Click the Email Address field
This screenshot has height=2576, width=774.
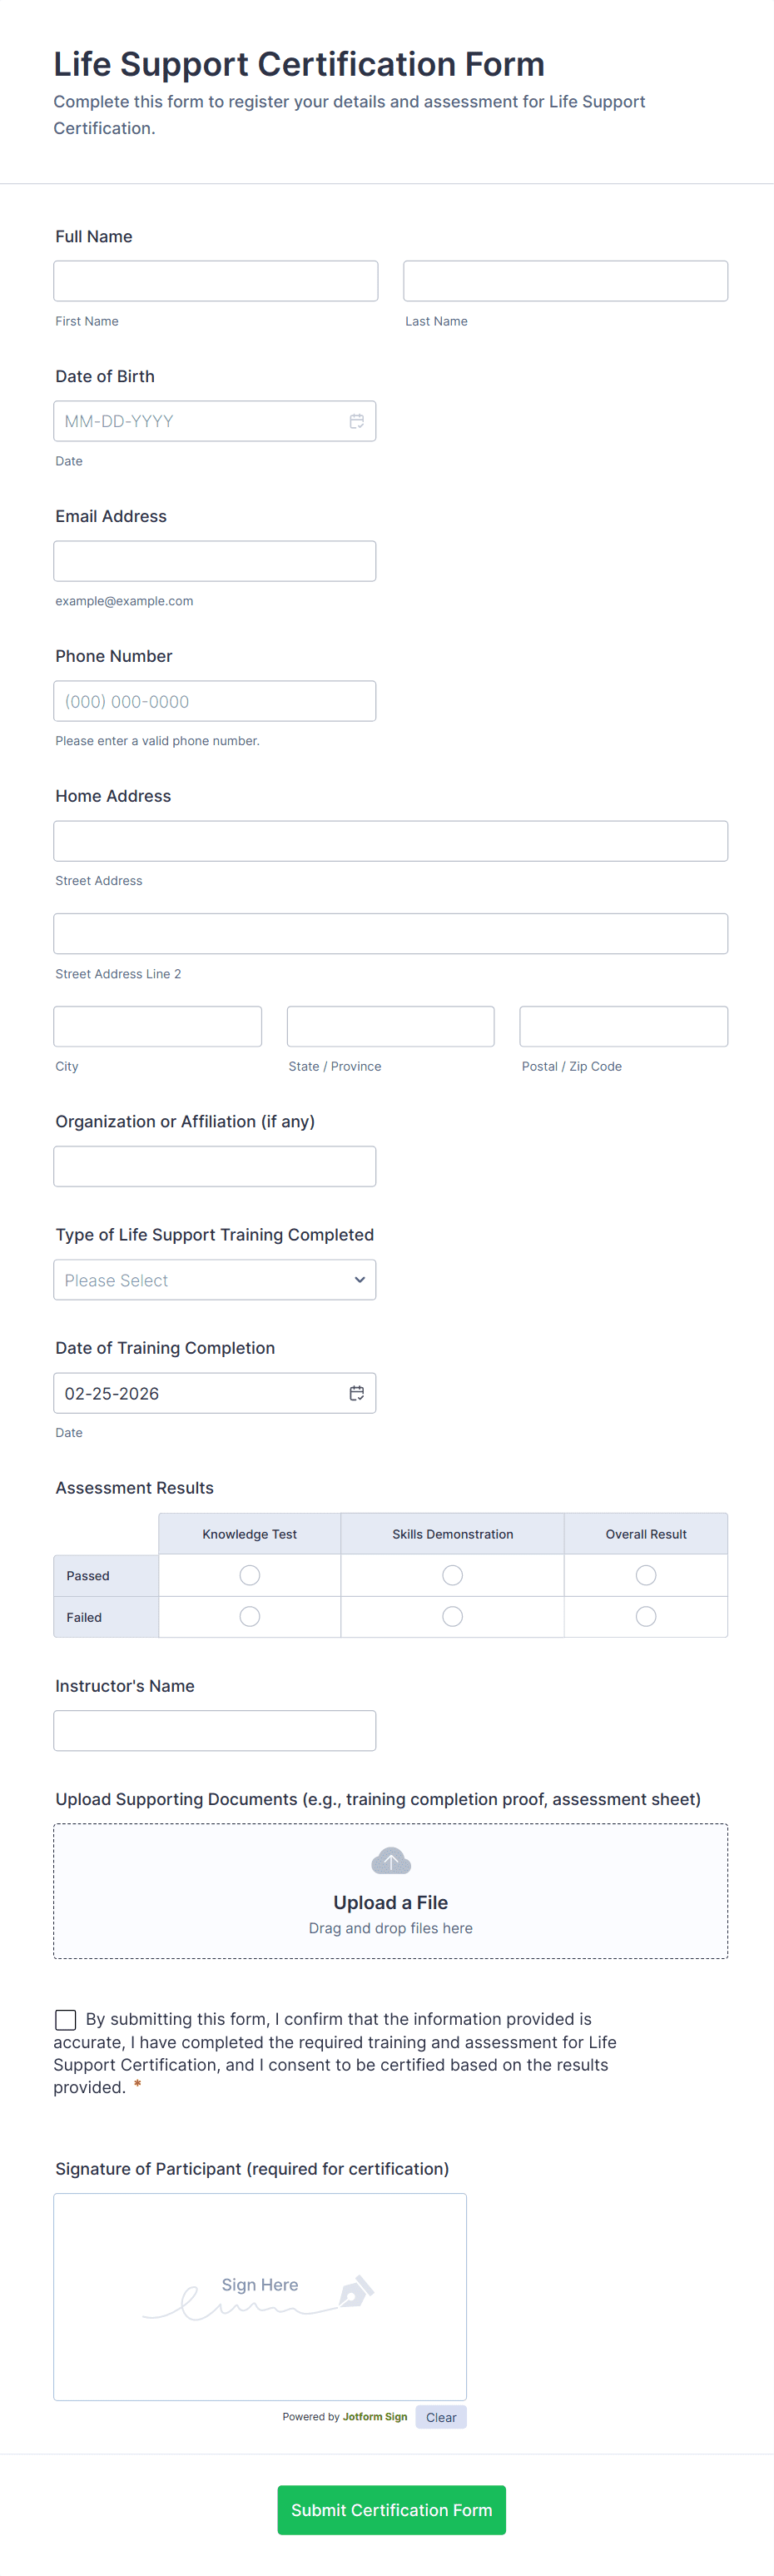click(x=215, y=561)
